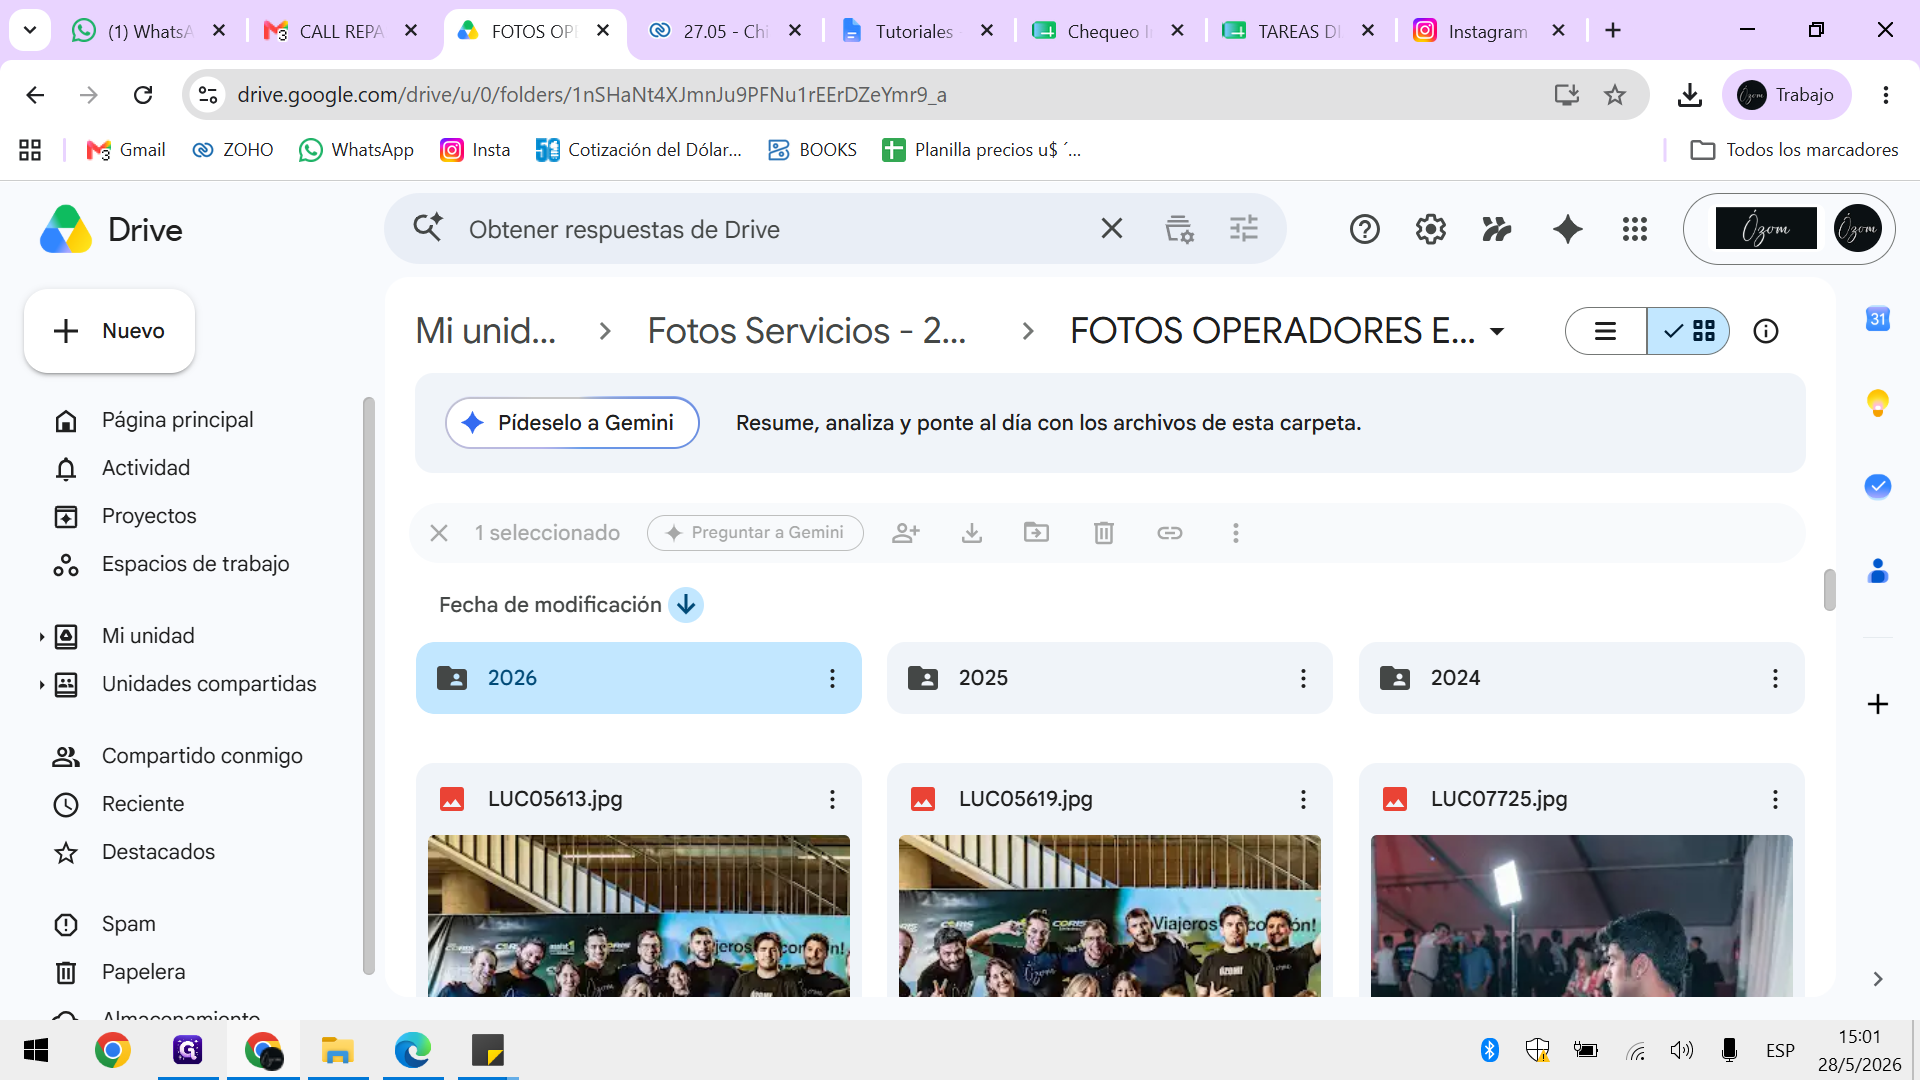Switch to list layout view

pyautogui.click(x=1605, y=331)
